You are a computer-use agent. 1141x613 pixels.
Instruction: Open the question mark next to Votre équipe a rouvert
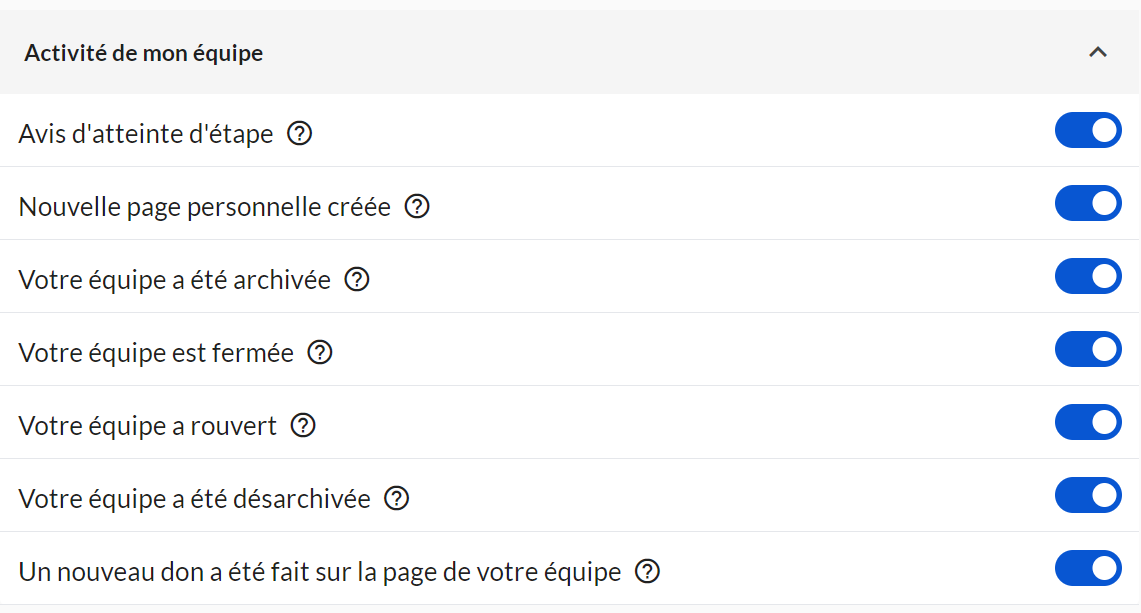(x=303, y=425)
